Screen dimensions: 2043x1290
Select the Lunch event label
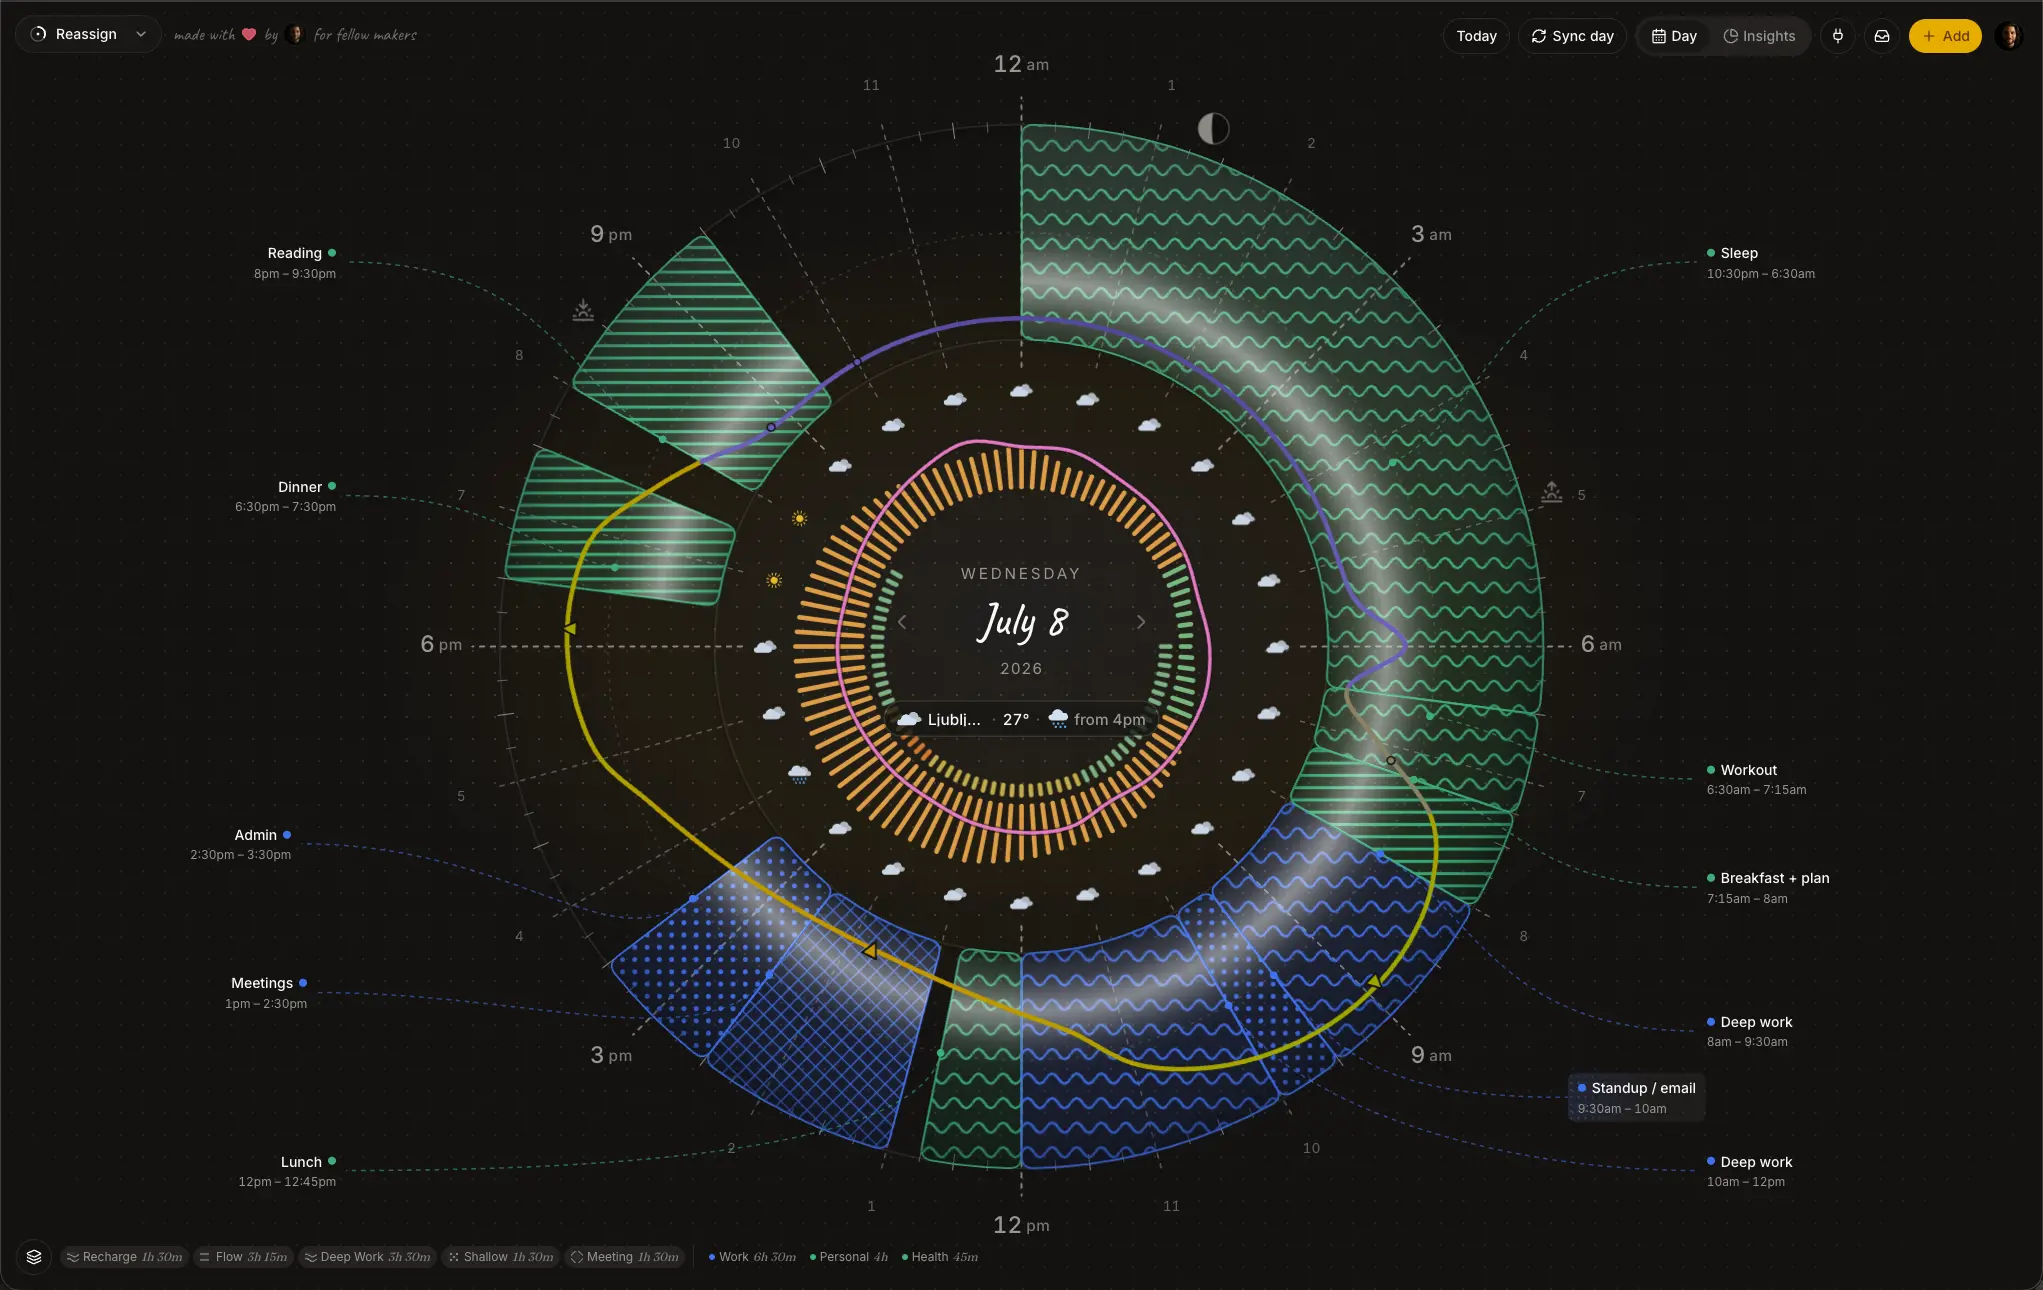[x=287, y=1171]
